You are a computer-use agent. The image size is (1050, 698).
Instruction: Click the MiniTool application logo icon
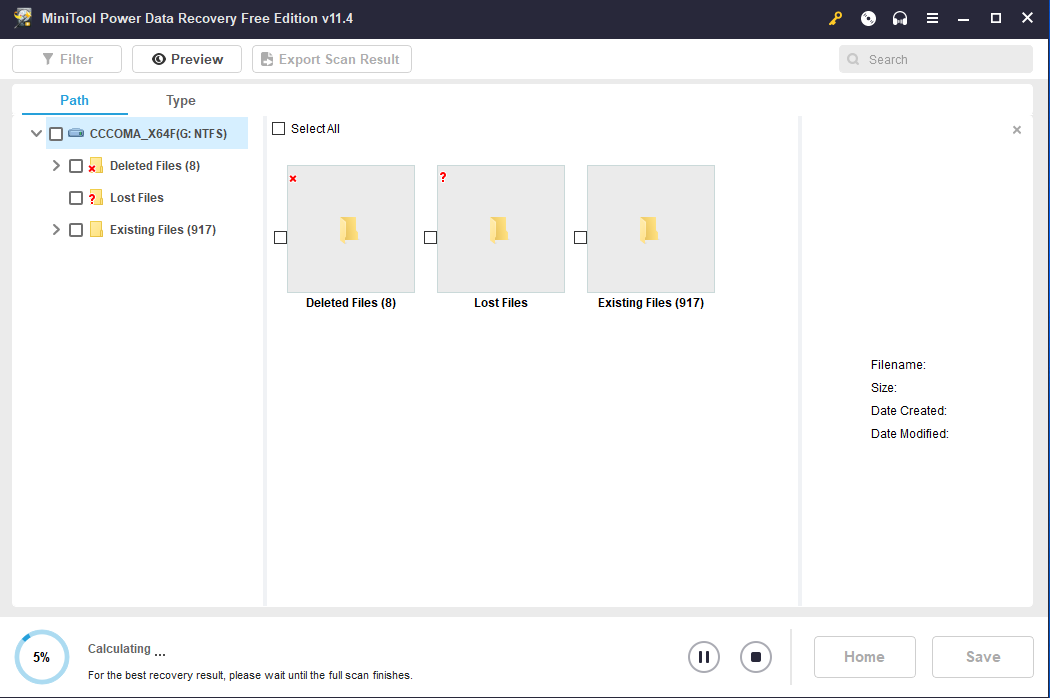pyautogui.click(x=23, y=18)
